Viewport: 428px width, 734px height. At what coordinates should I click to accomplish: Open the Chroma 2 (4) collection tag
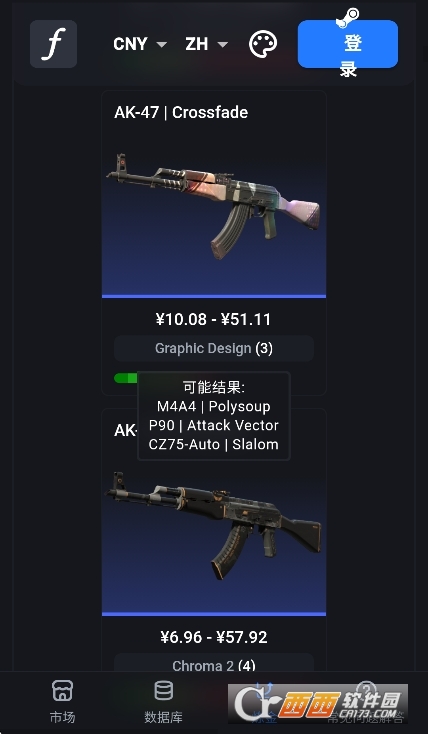click(214, 665)
